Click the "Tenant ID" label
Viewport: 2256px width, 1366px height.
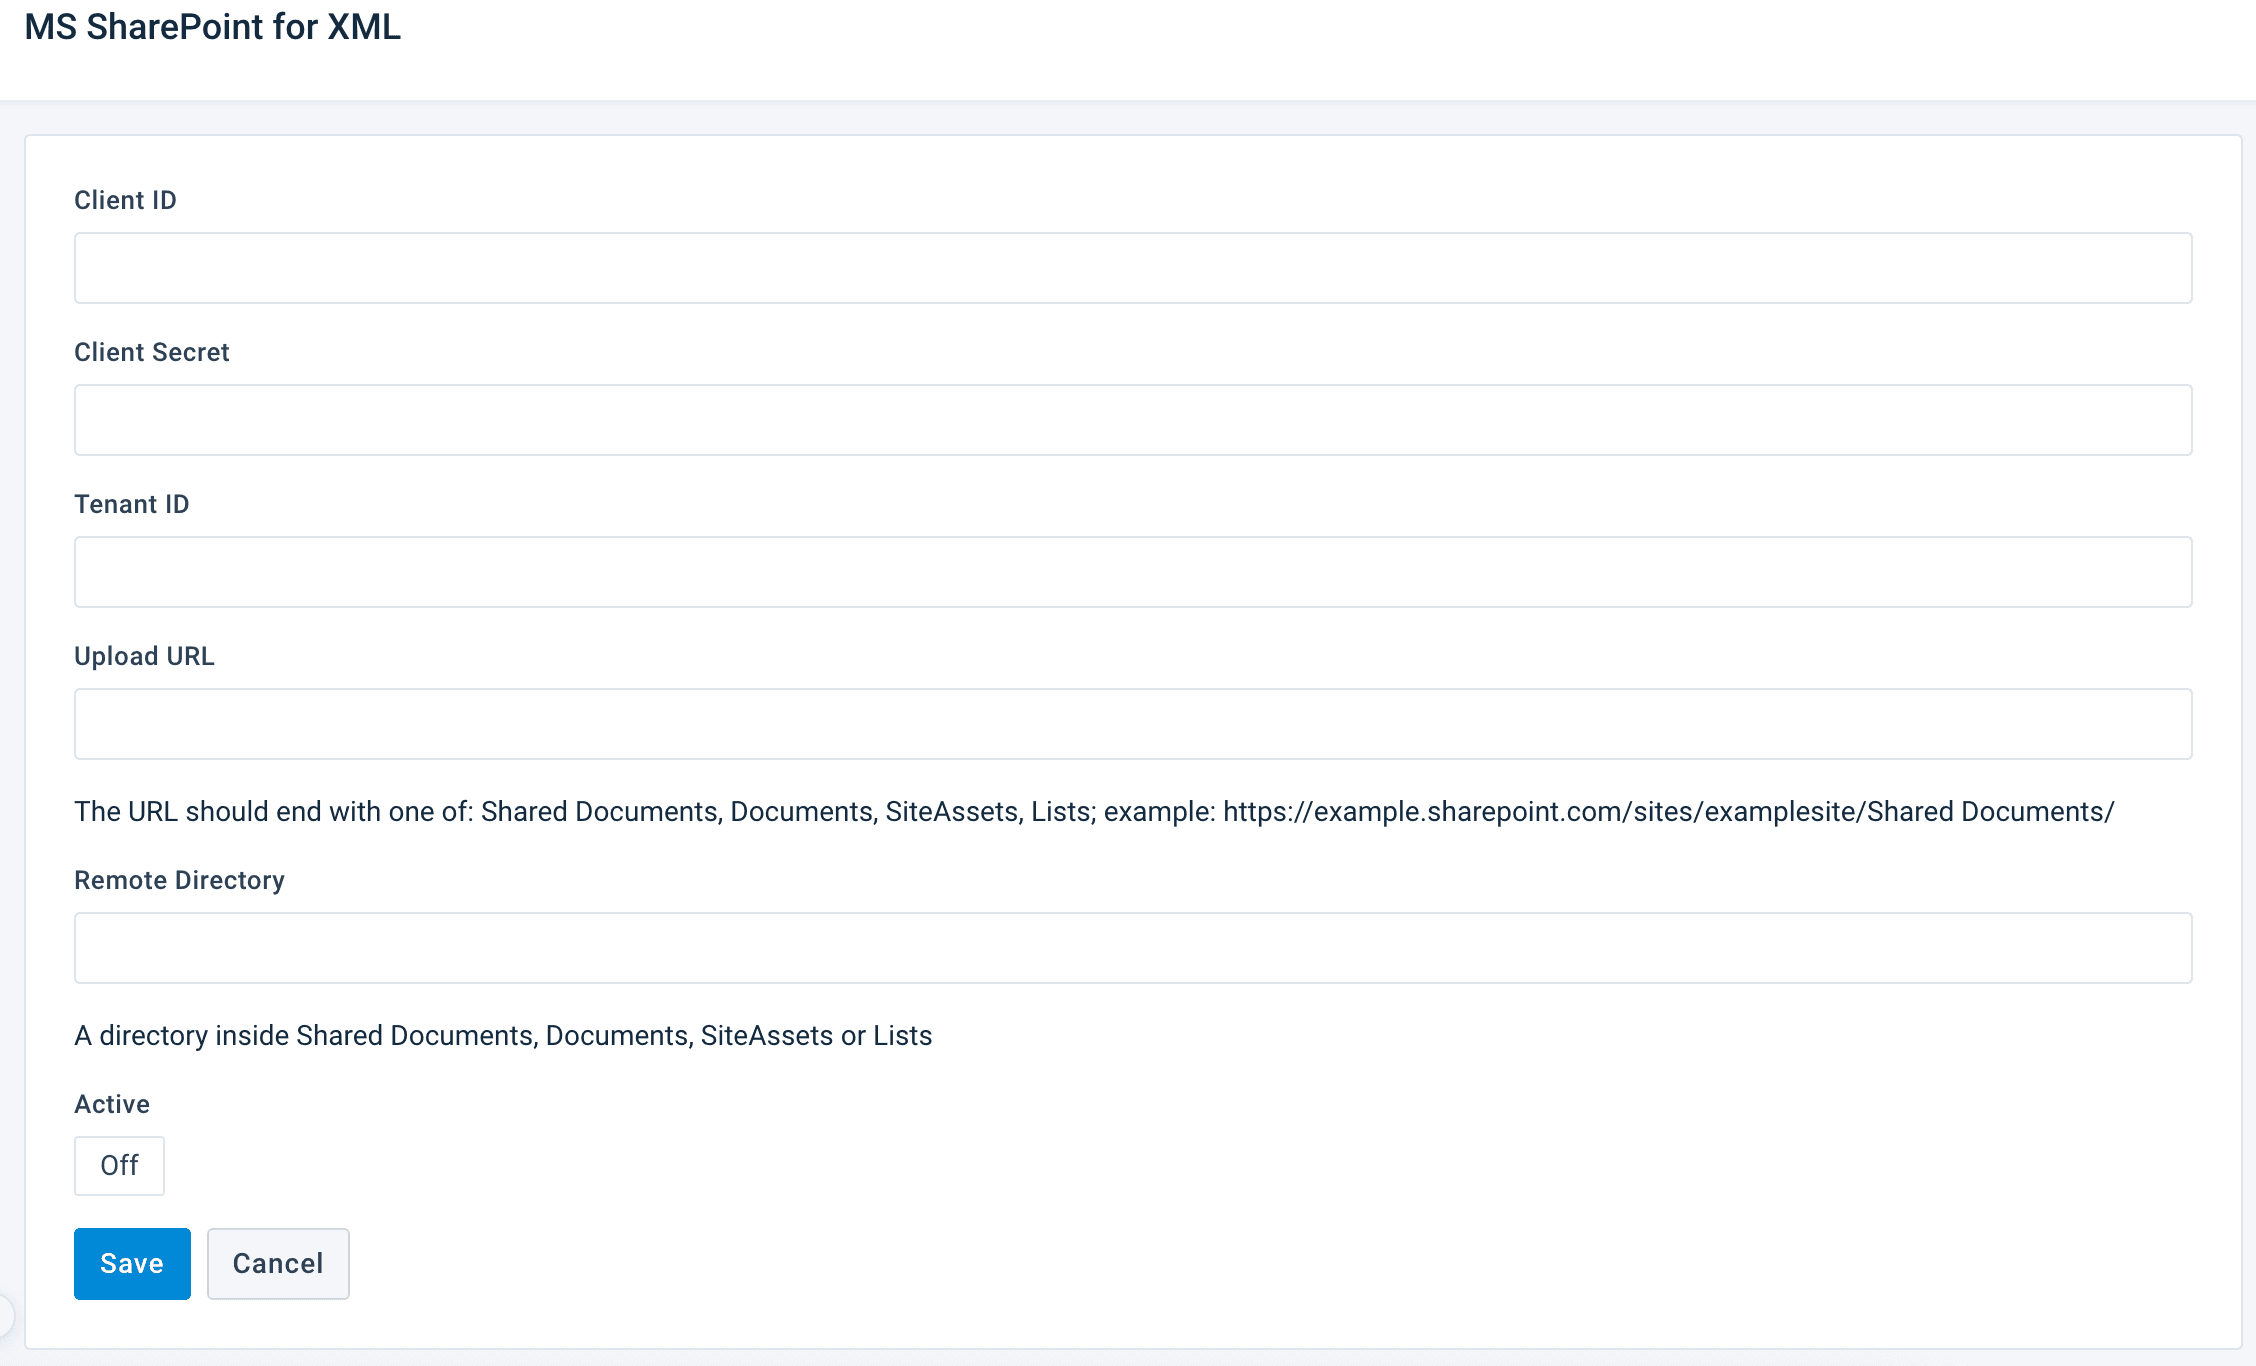pyautogui.click(x=132, y=504)
